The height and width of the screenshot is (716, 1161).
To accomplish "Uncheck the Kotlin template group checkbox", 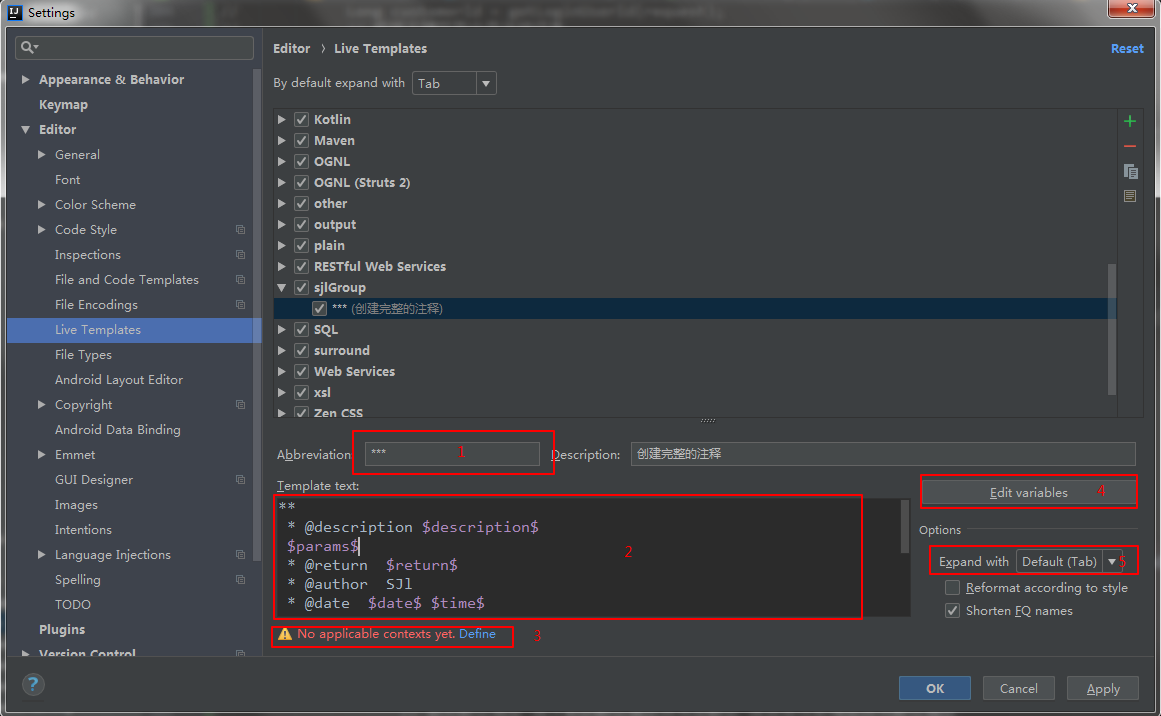I will (301, 119).
